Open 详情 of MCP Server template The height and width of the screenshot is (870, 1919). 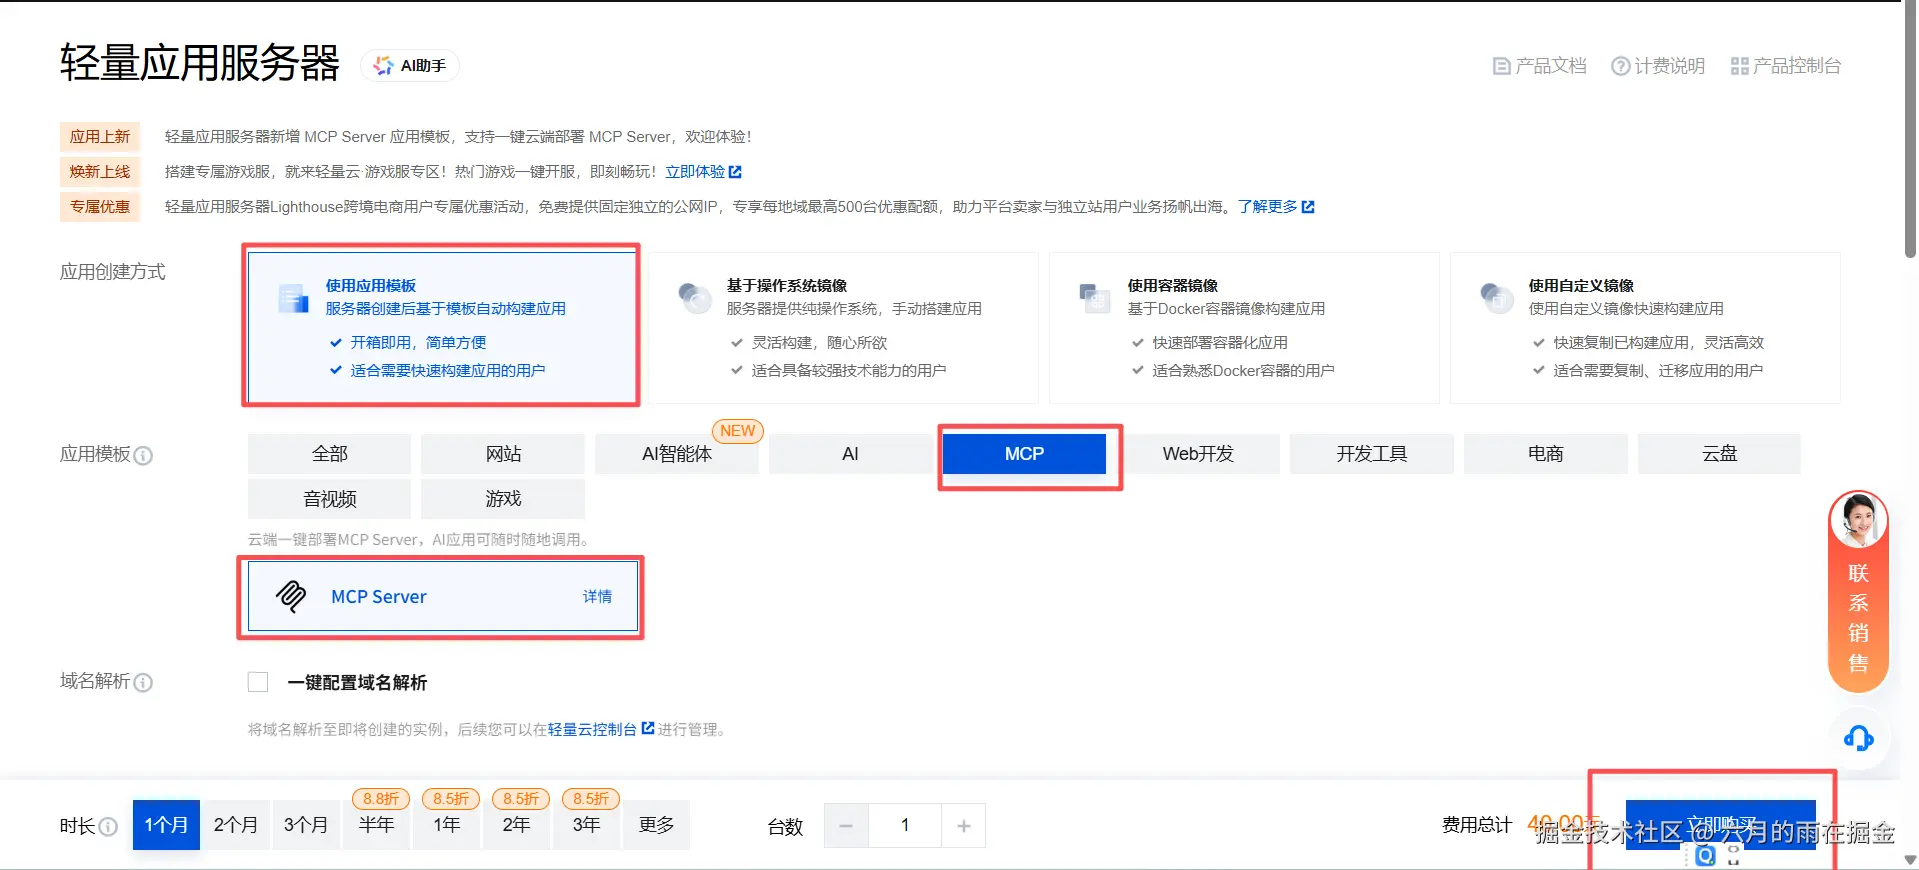(597, 597)
